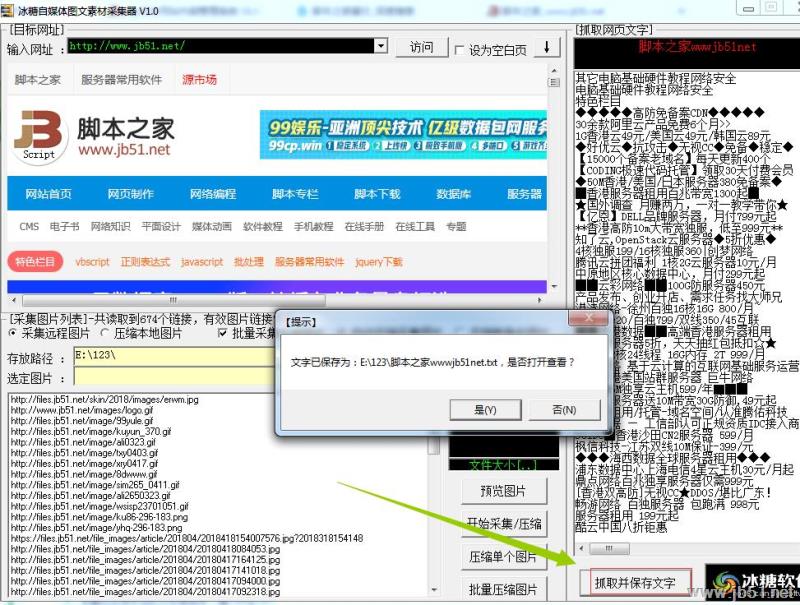Open 在线手册 sub-navigation link
800x605 pixels.
[x=364, y=226]
